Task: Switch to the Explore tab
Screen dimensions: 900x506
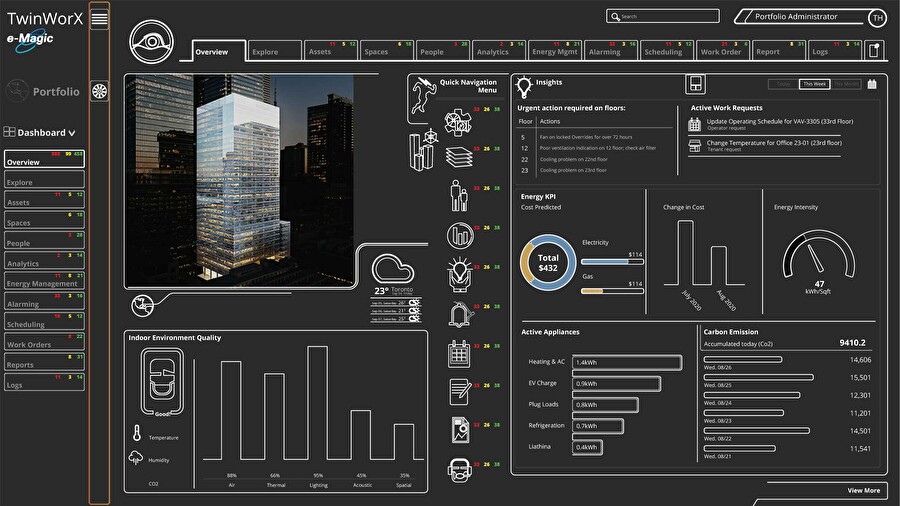Action: click(x=274, y=50)
